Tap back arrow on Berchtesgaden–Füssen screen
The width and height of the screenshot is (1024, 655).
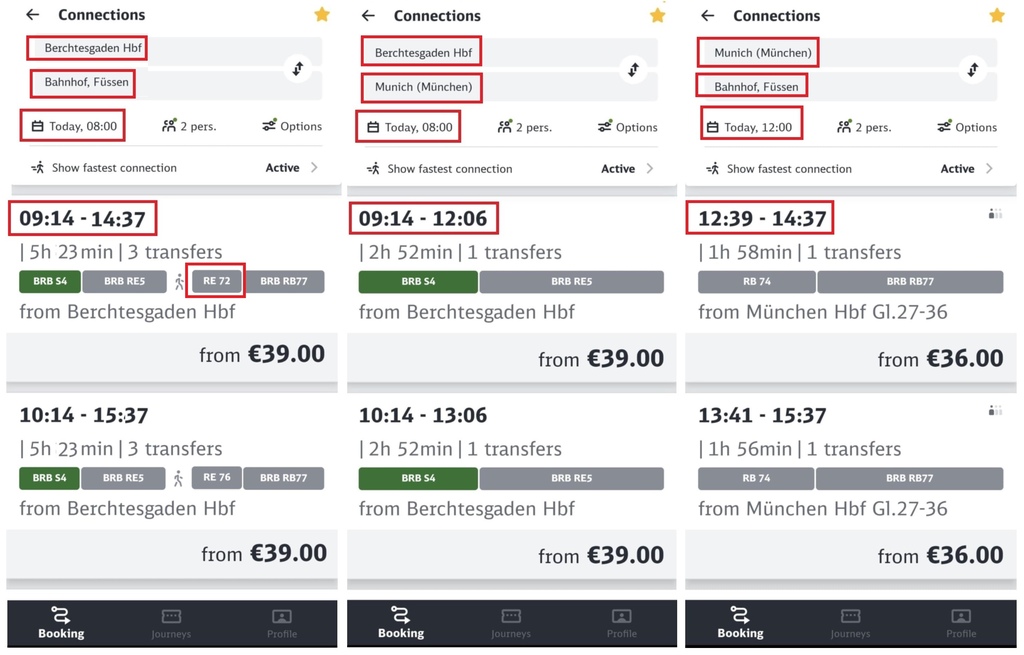33,14
